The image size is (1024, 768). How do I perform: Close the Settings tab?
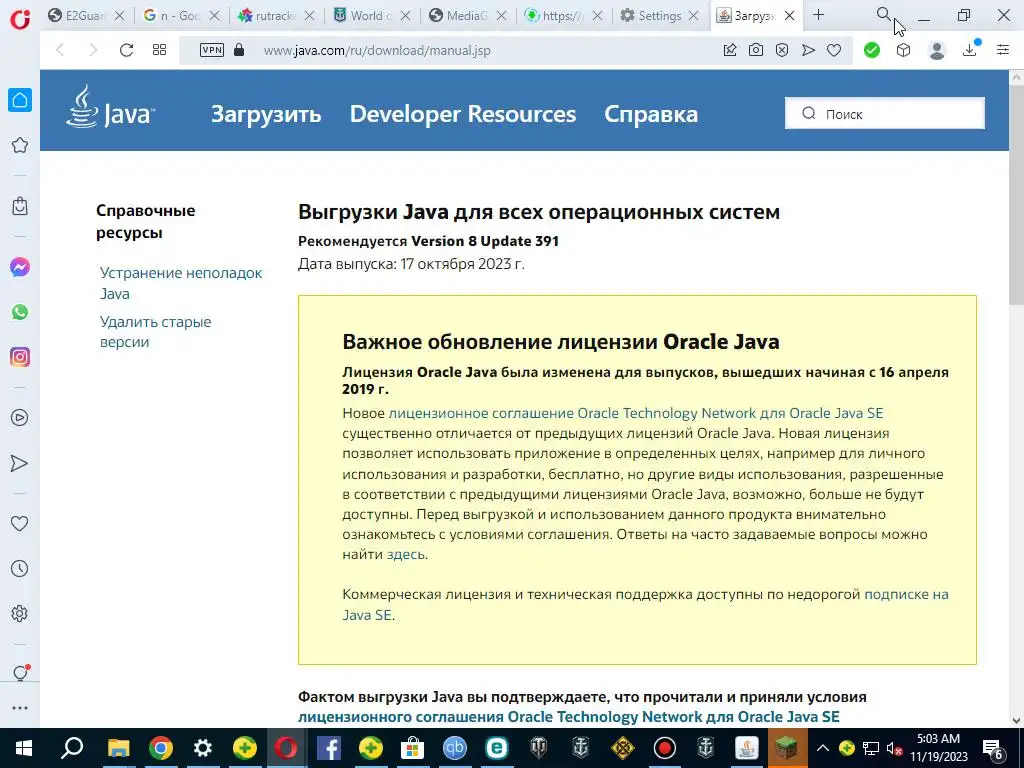coord(694,16)
